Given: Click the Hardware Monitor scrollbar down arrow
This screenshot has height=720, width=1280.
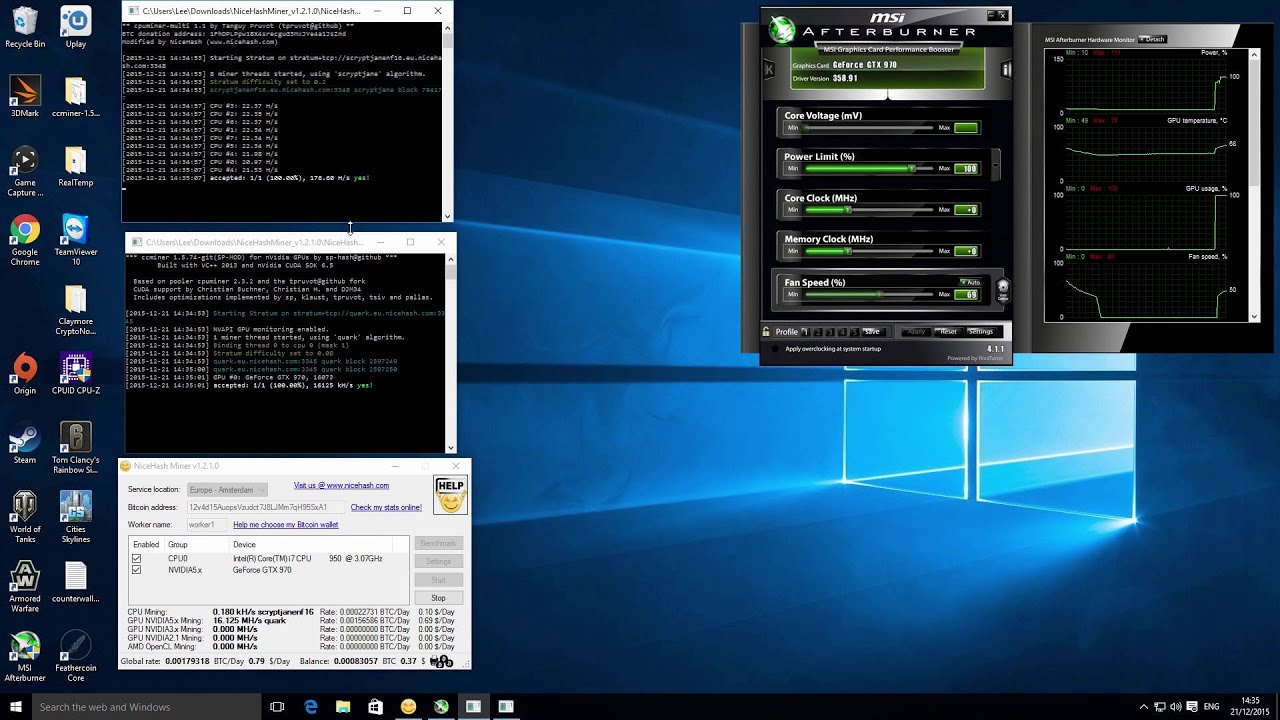Looking at the screenshot, I should click(1255, 317).
